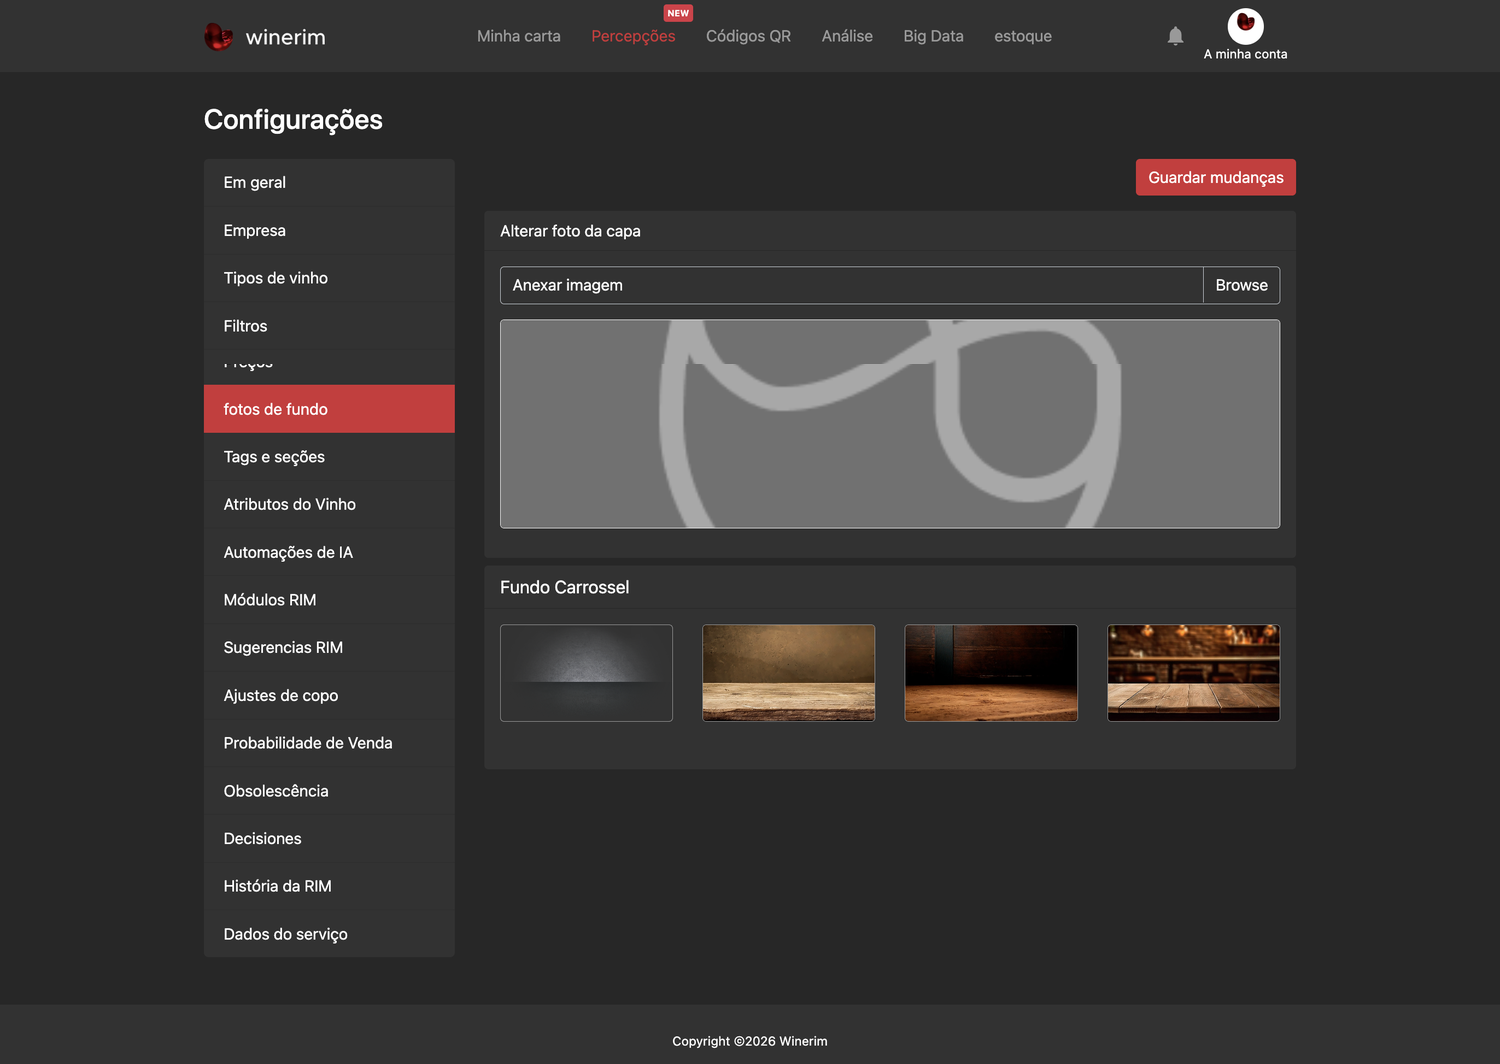This screenshot has height=1064, width=1500.
Task: Go to Códigos QR page
Action: pyautogui.click(x=748, y=36)
